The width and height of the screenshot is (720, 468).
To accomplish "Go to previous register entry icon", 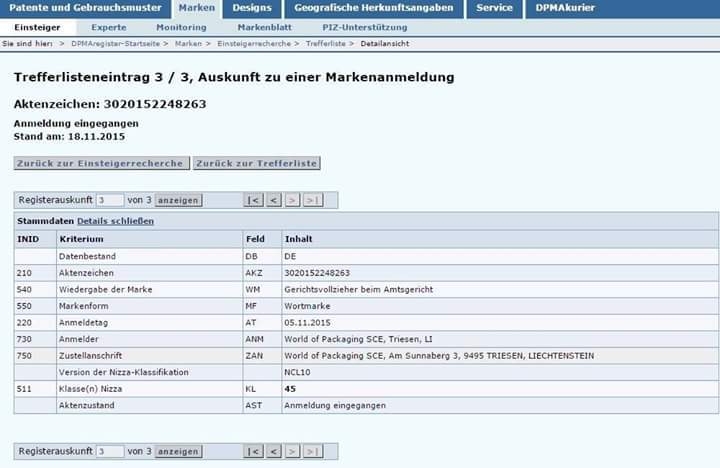I will pos(273,200).
